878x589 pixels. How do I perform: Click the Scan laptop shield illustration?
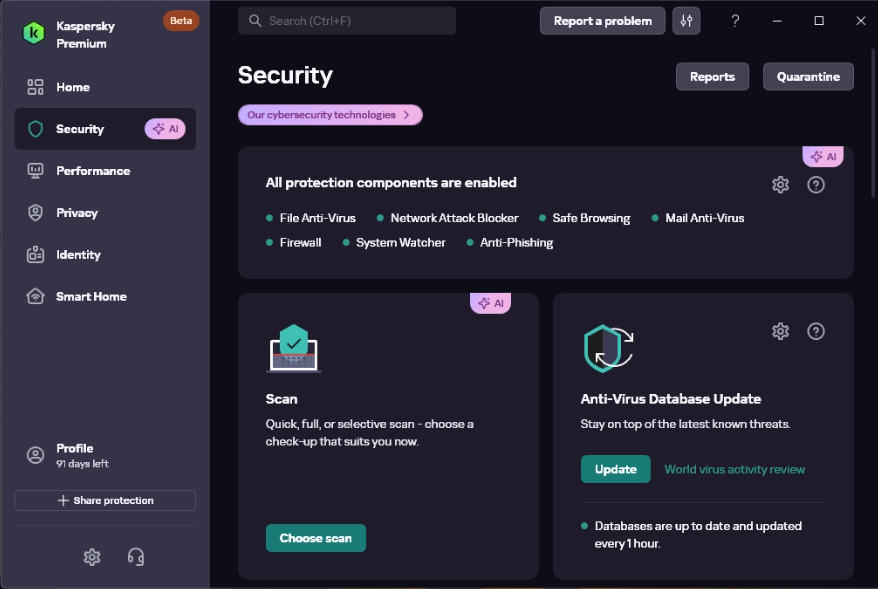pos(293,348)
